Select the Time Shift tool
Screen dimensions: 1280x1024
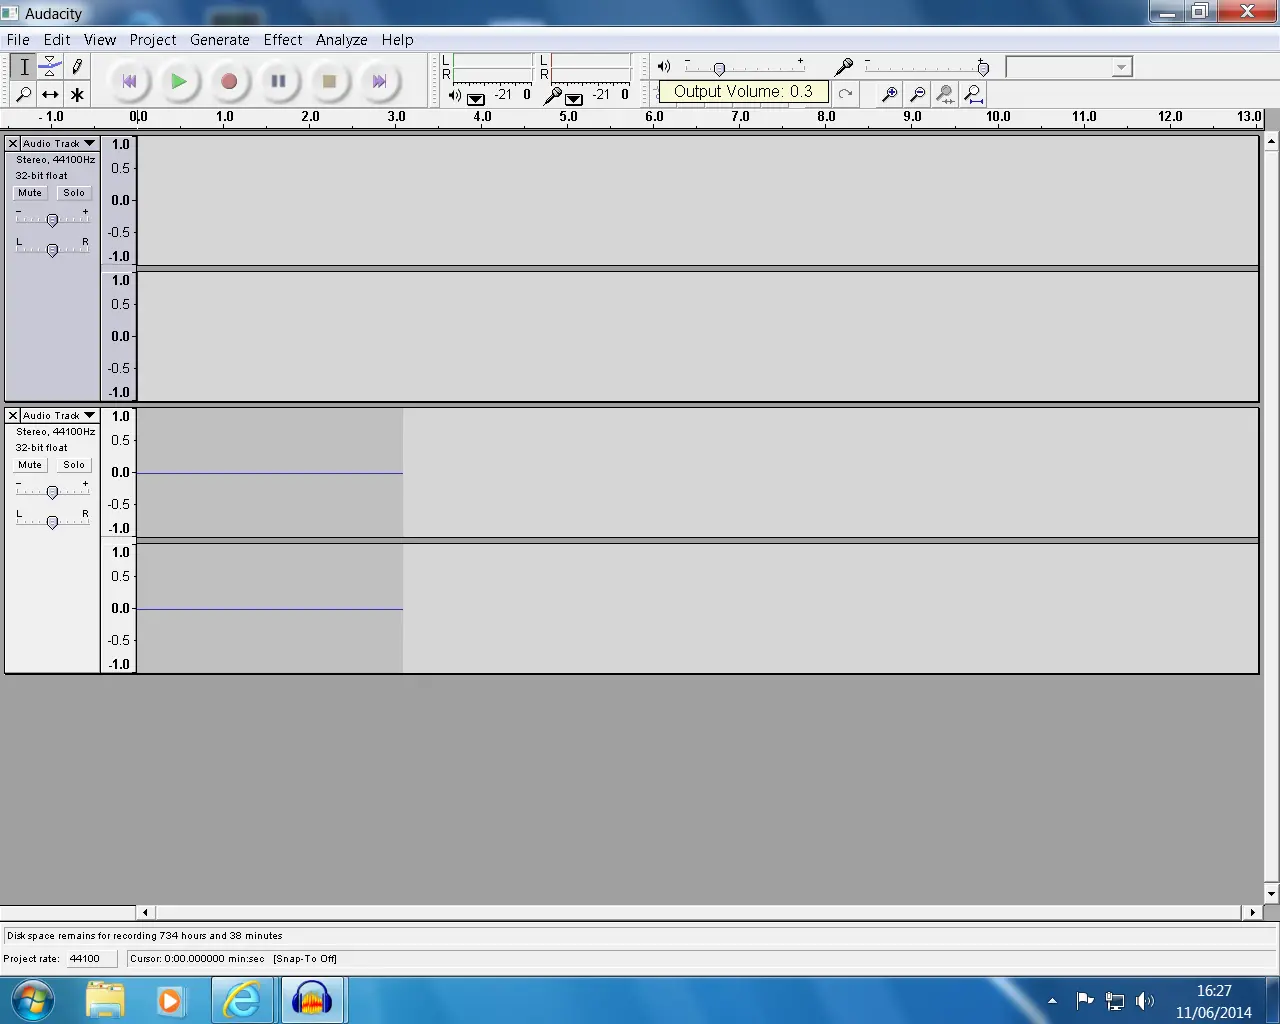click(50, 94)
